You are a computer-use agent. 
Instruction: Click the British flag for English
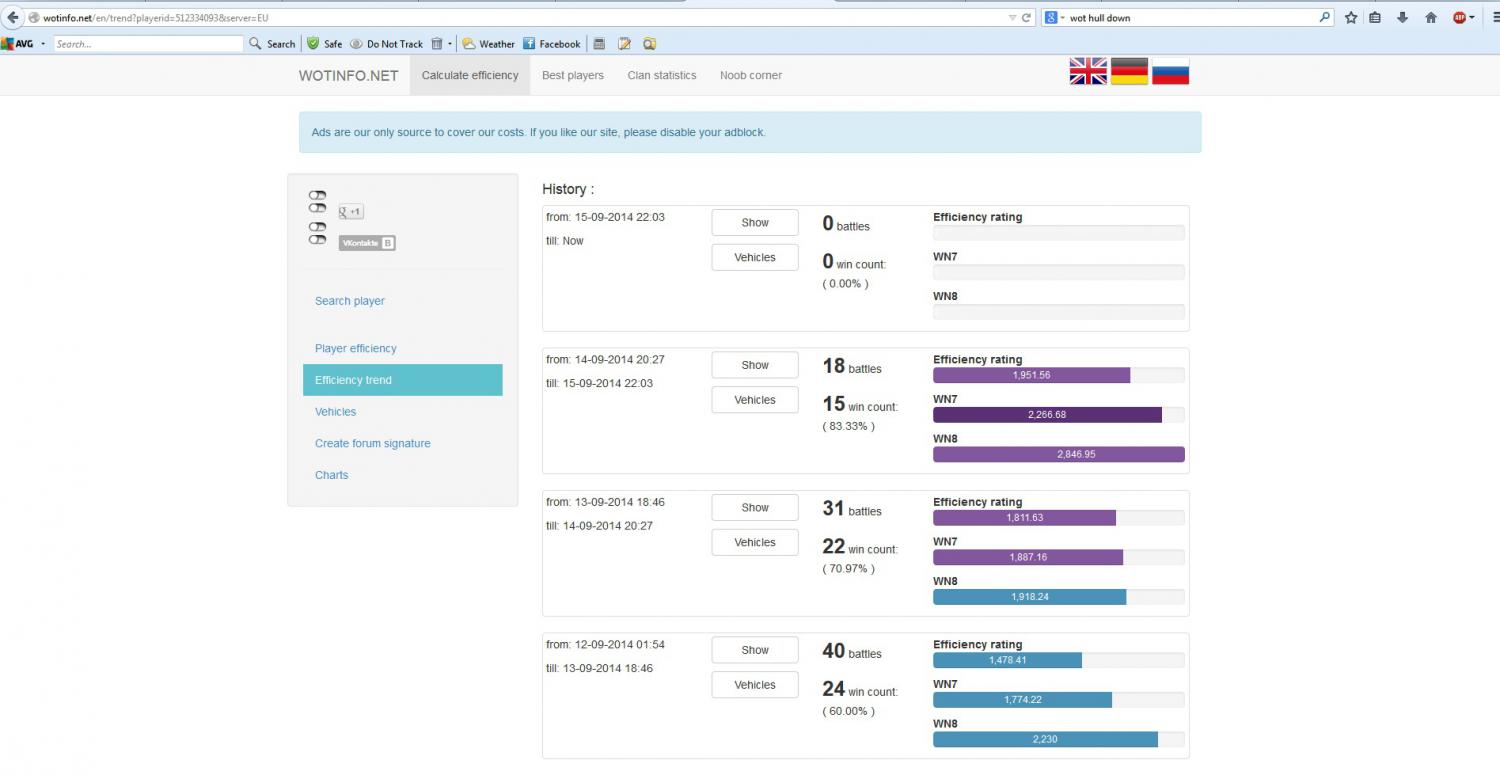coord(1088,71)
